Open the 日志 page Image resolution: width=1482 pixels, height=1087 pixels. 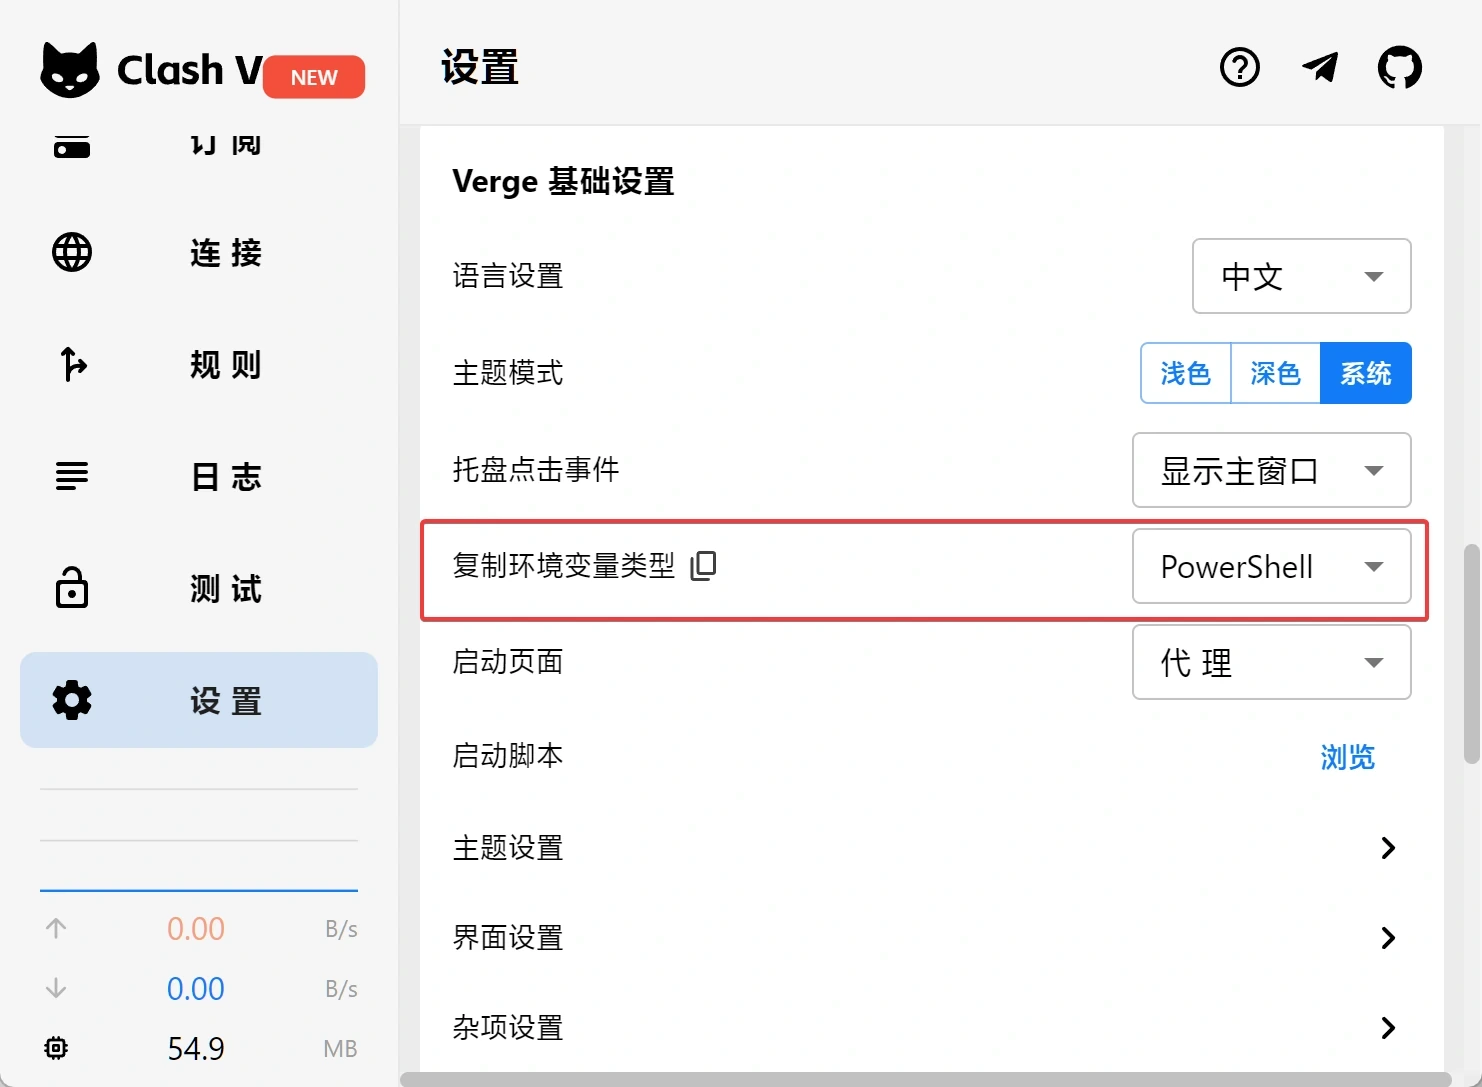click(199, 476)
